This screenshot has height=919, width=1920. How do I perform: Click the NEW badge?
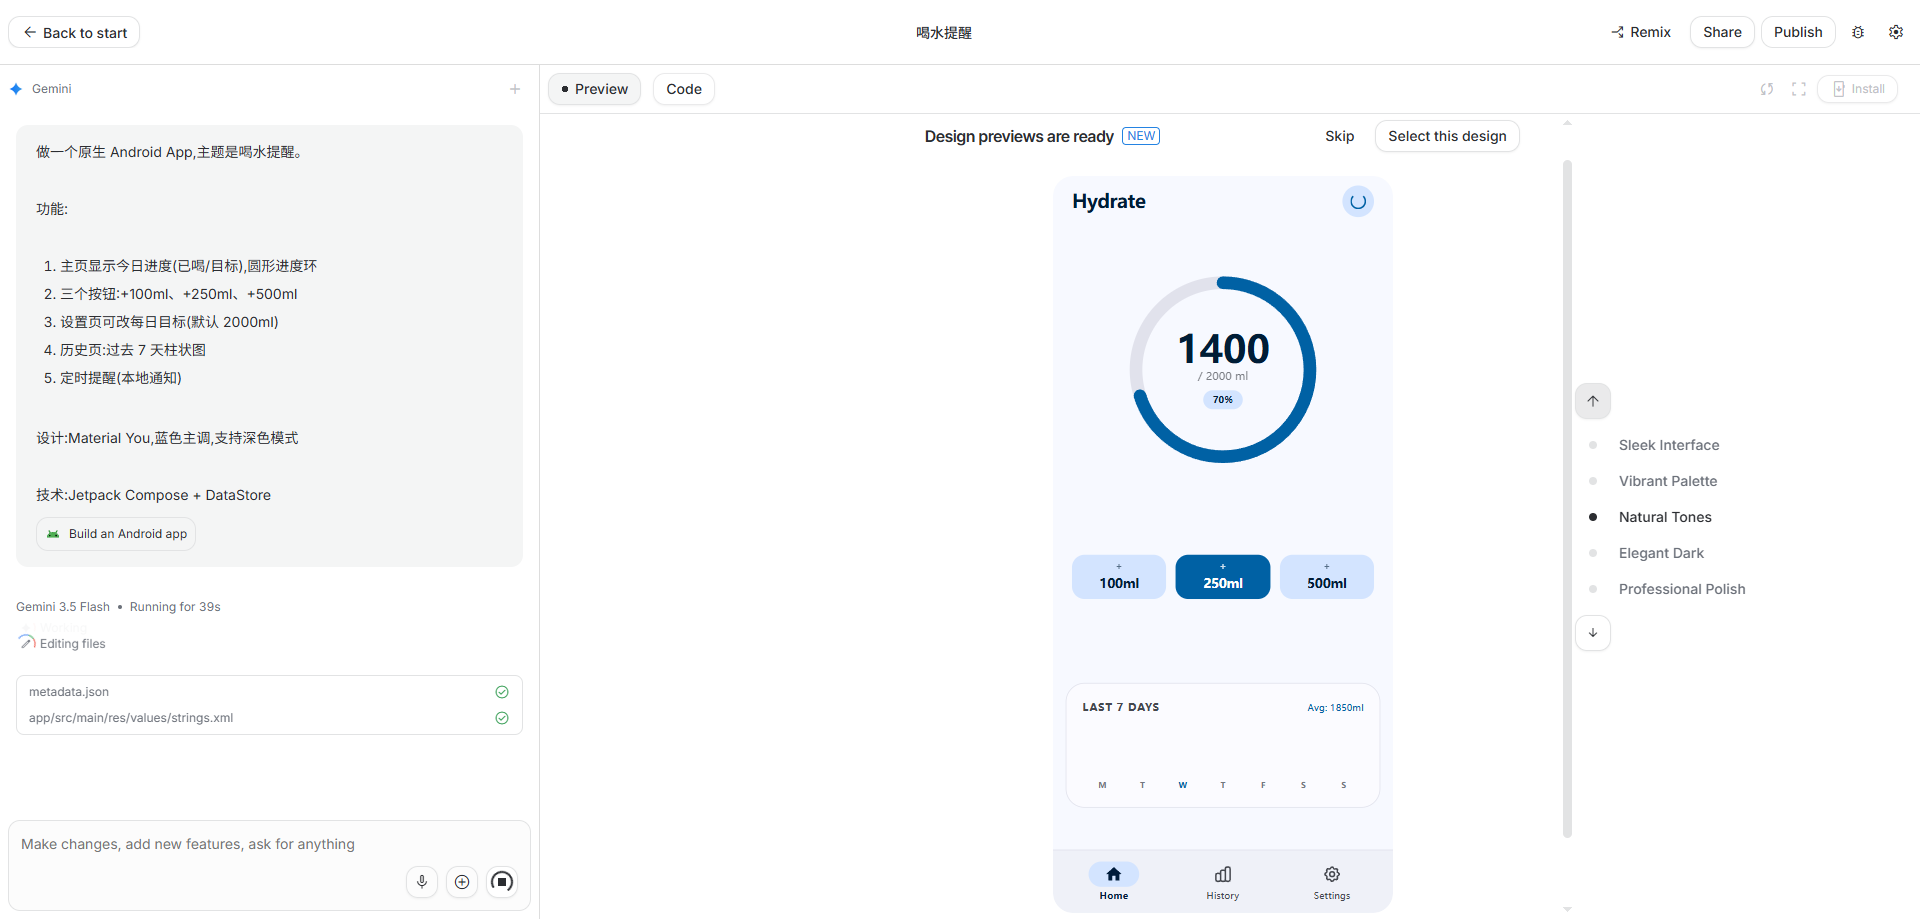pyautogui.click(x=1141, y=136)
